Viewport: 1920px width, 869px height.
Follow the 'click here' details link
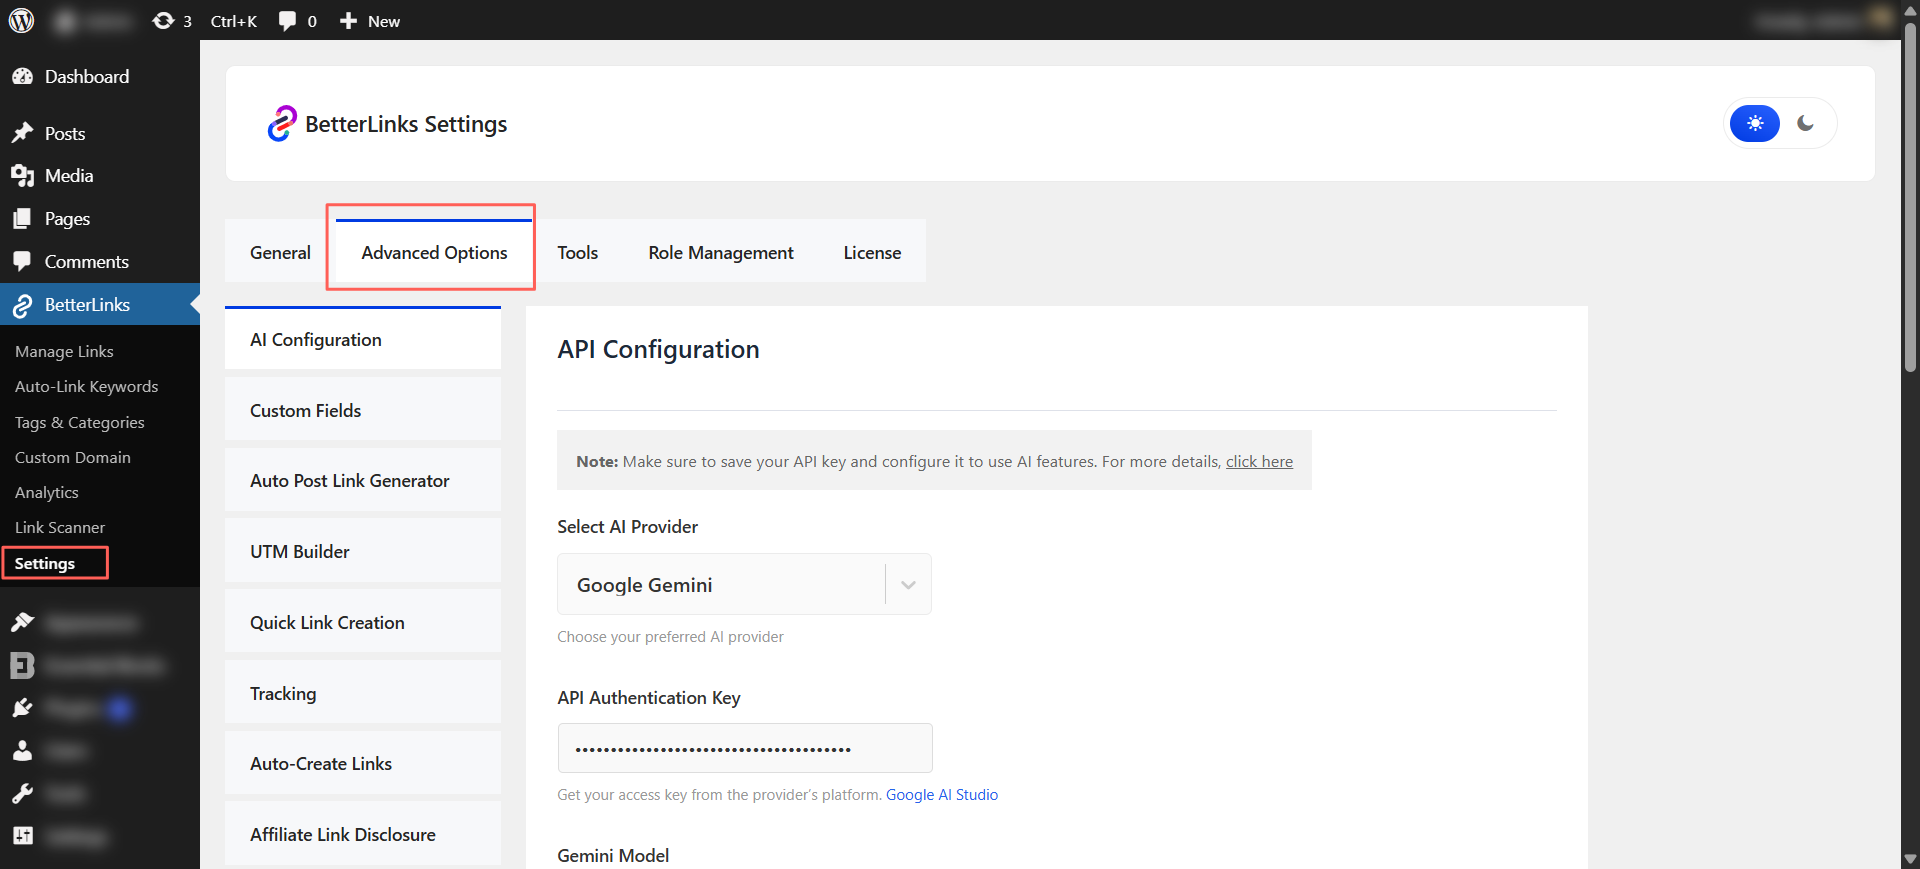coord(1259,462)
